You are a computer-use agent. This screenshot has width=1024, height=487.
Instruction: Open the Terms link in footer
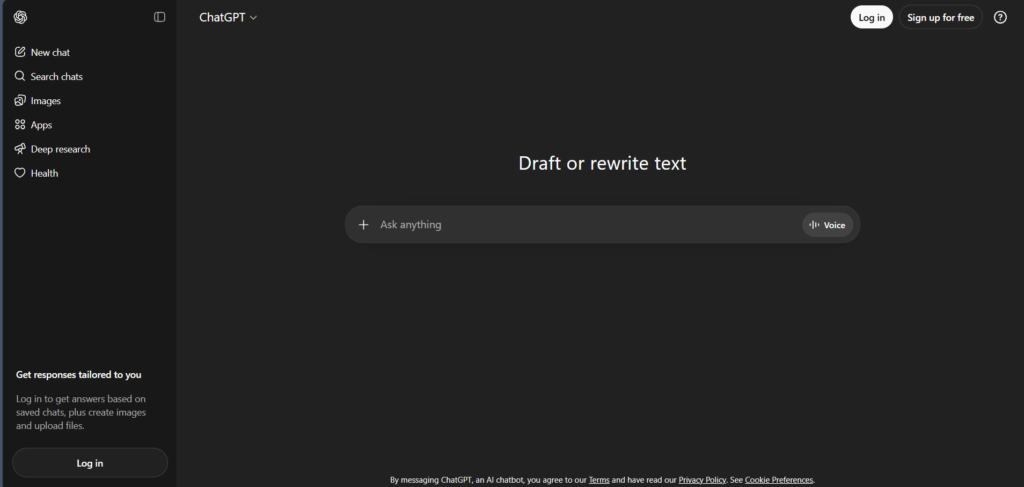[599, 480]
